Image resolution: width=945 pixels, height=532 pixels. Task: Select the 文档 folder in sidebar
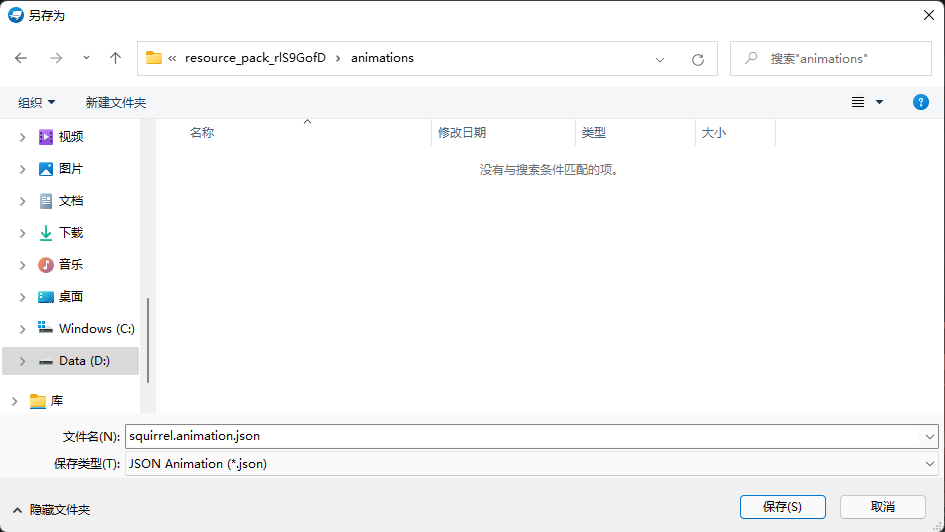tap(71, 201)
